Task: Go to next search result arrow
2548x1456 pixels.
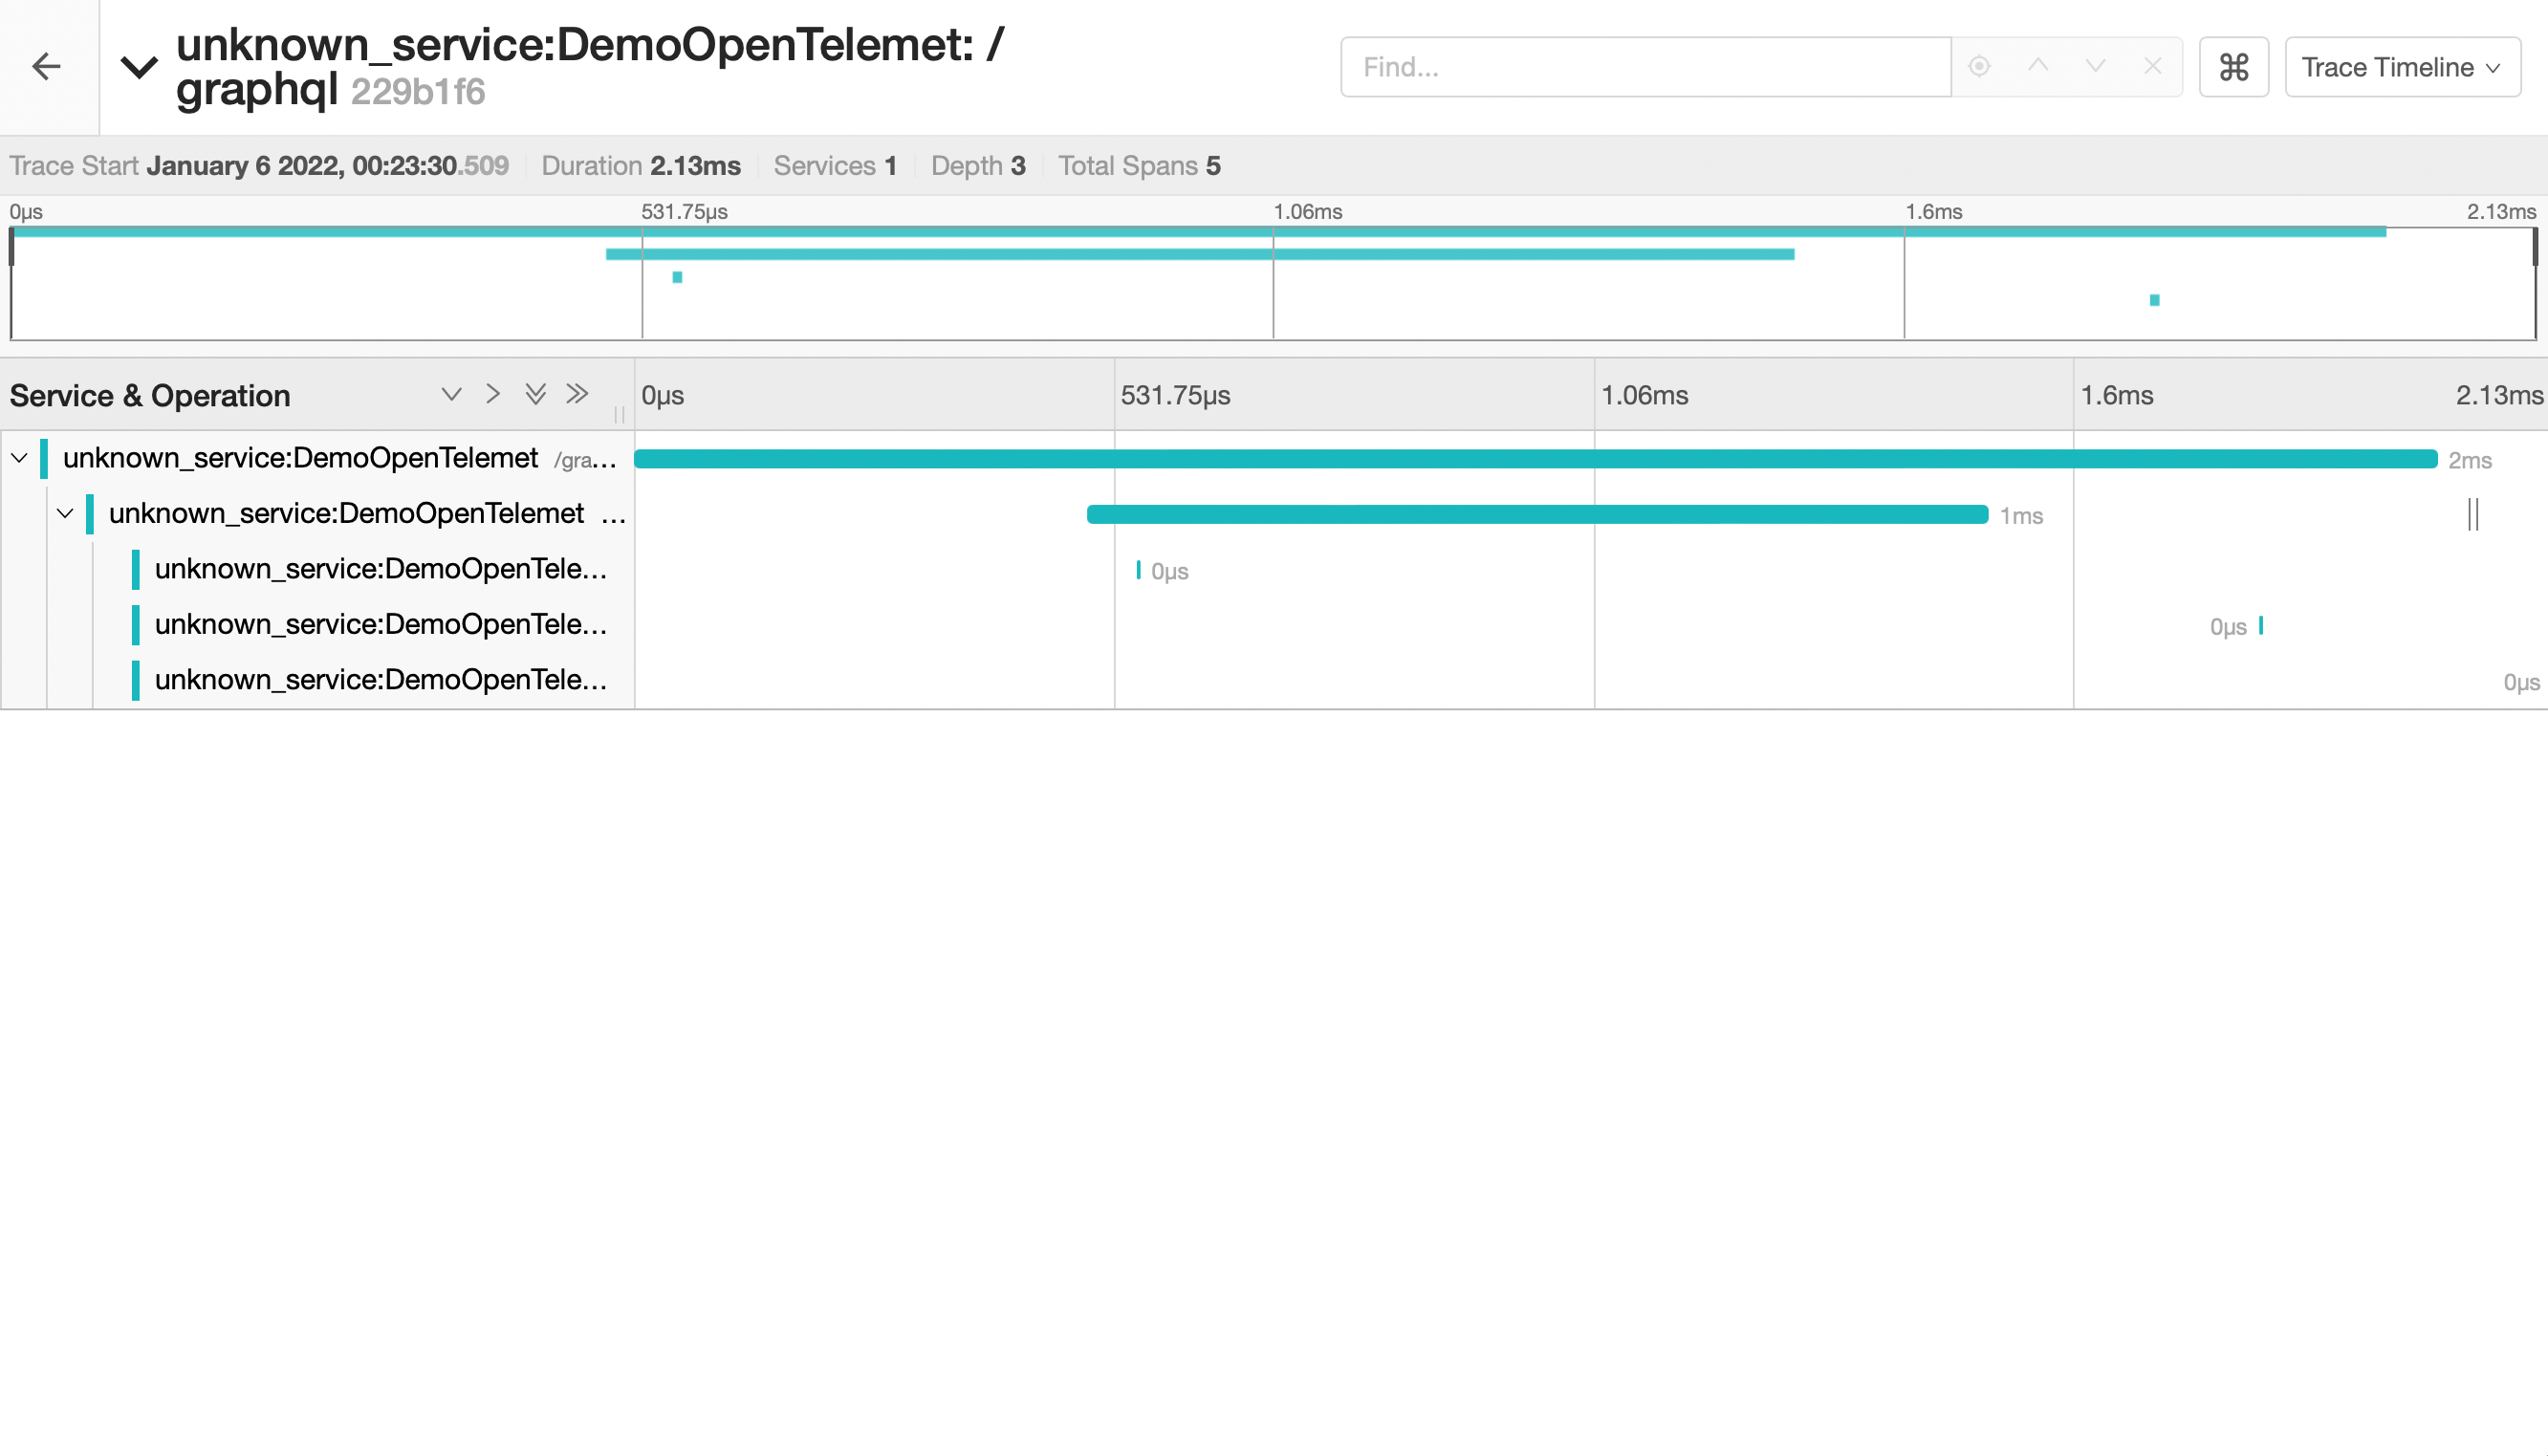Action: tap(2095, 67)
